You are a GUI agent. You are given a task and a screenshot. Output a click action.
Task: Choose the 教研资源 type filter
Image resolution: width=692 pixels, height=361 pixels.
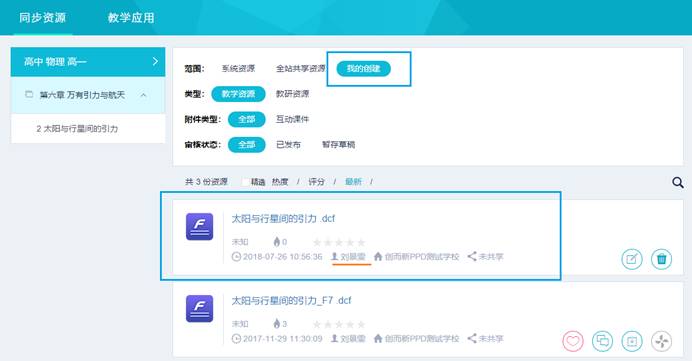[292, 94]
